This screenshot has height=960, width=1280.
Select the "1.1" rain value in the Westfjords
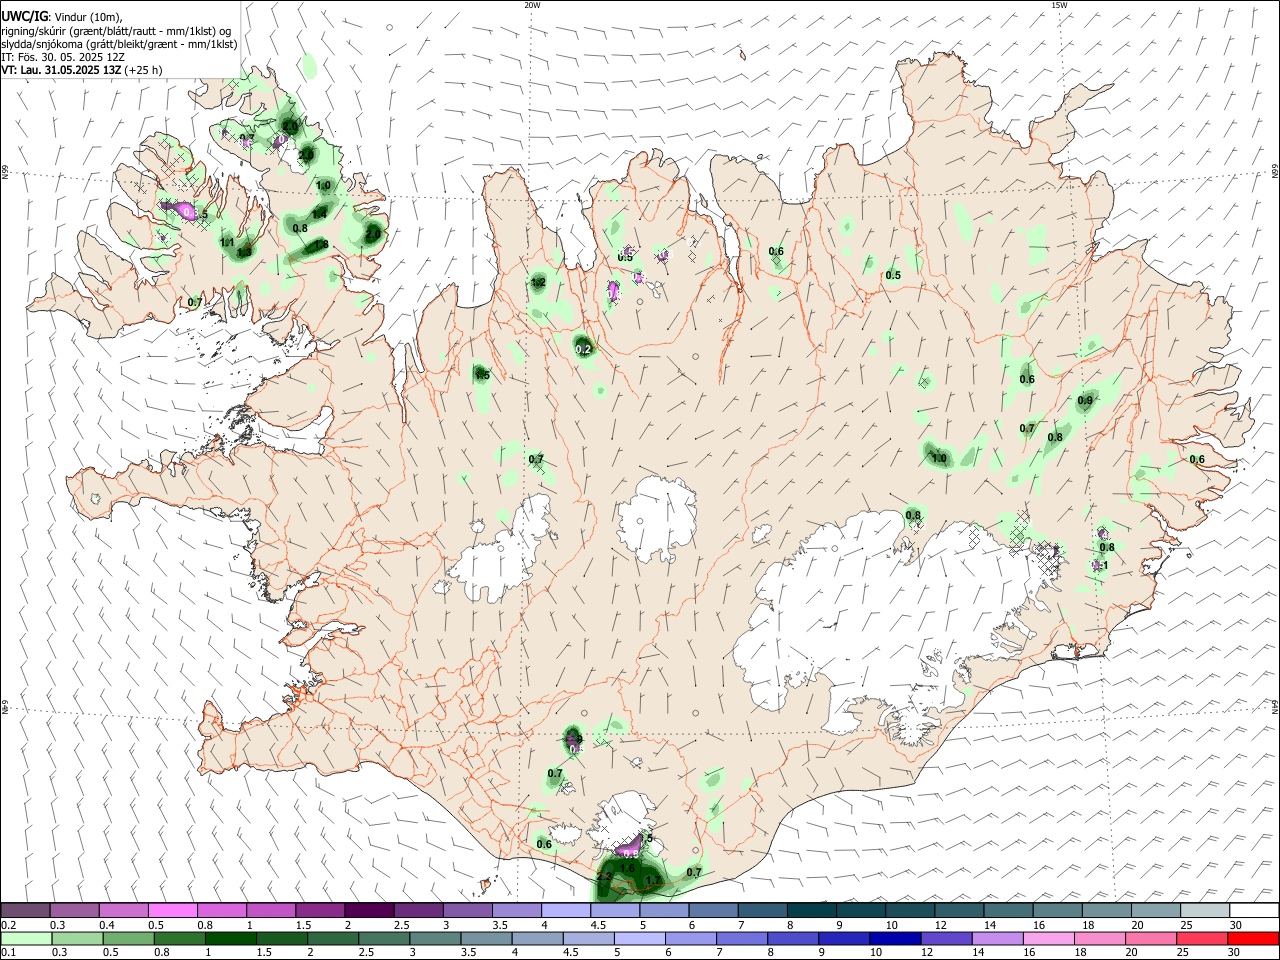227,243
